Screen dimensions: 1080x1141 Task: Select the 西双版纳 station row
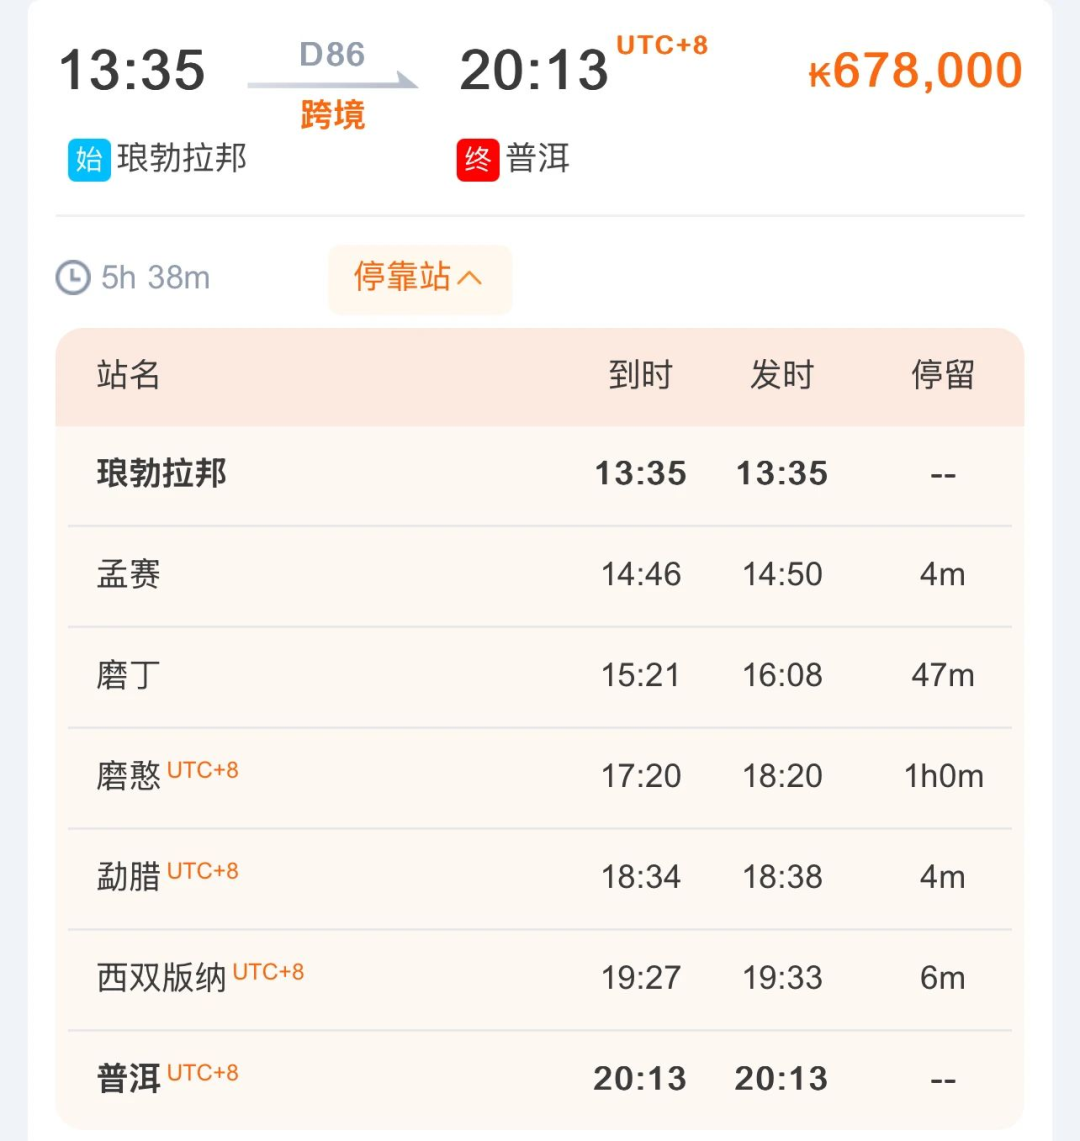tap(540, 979)
